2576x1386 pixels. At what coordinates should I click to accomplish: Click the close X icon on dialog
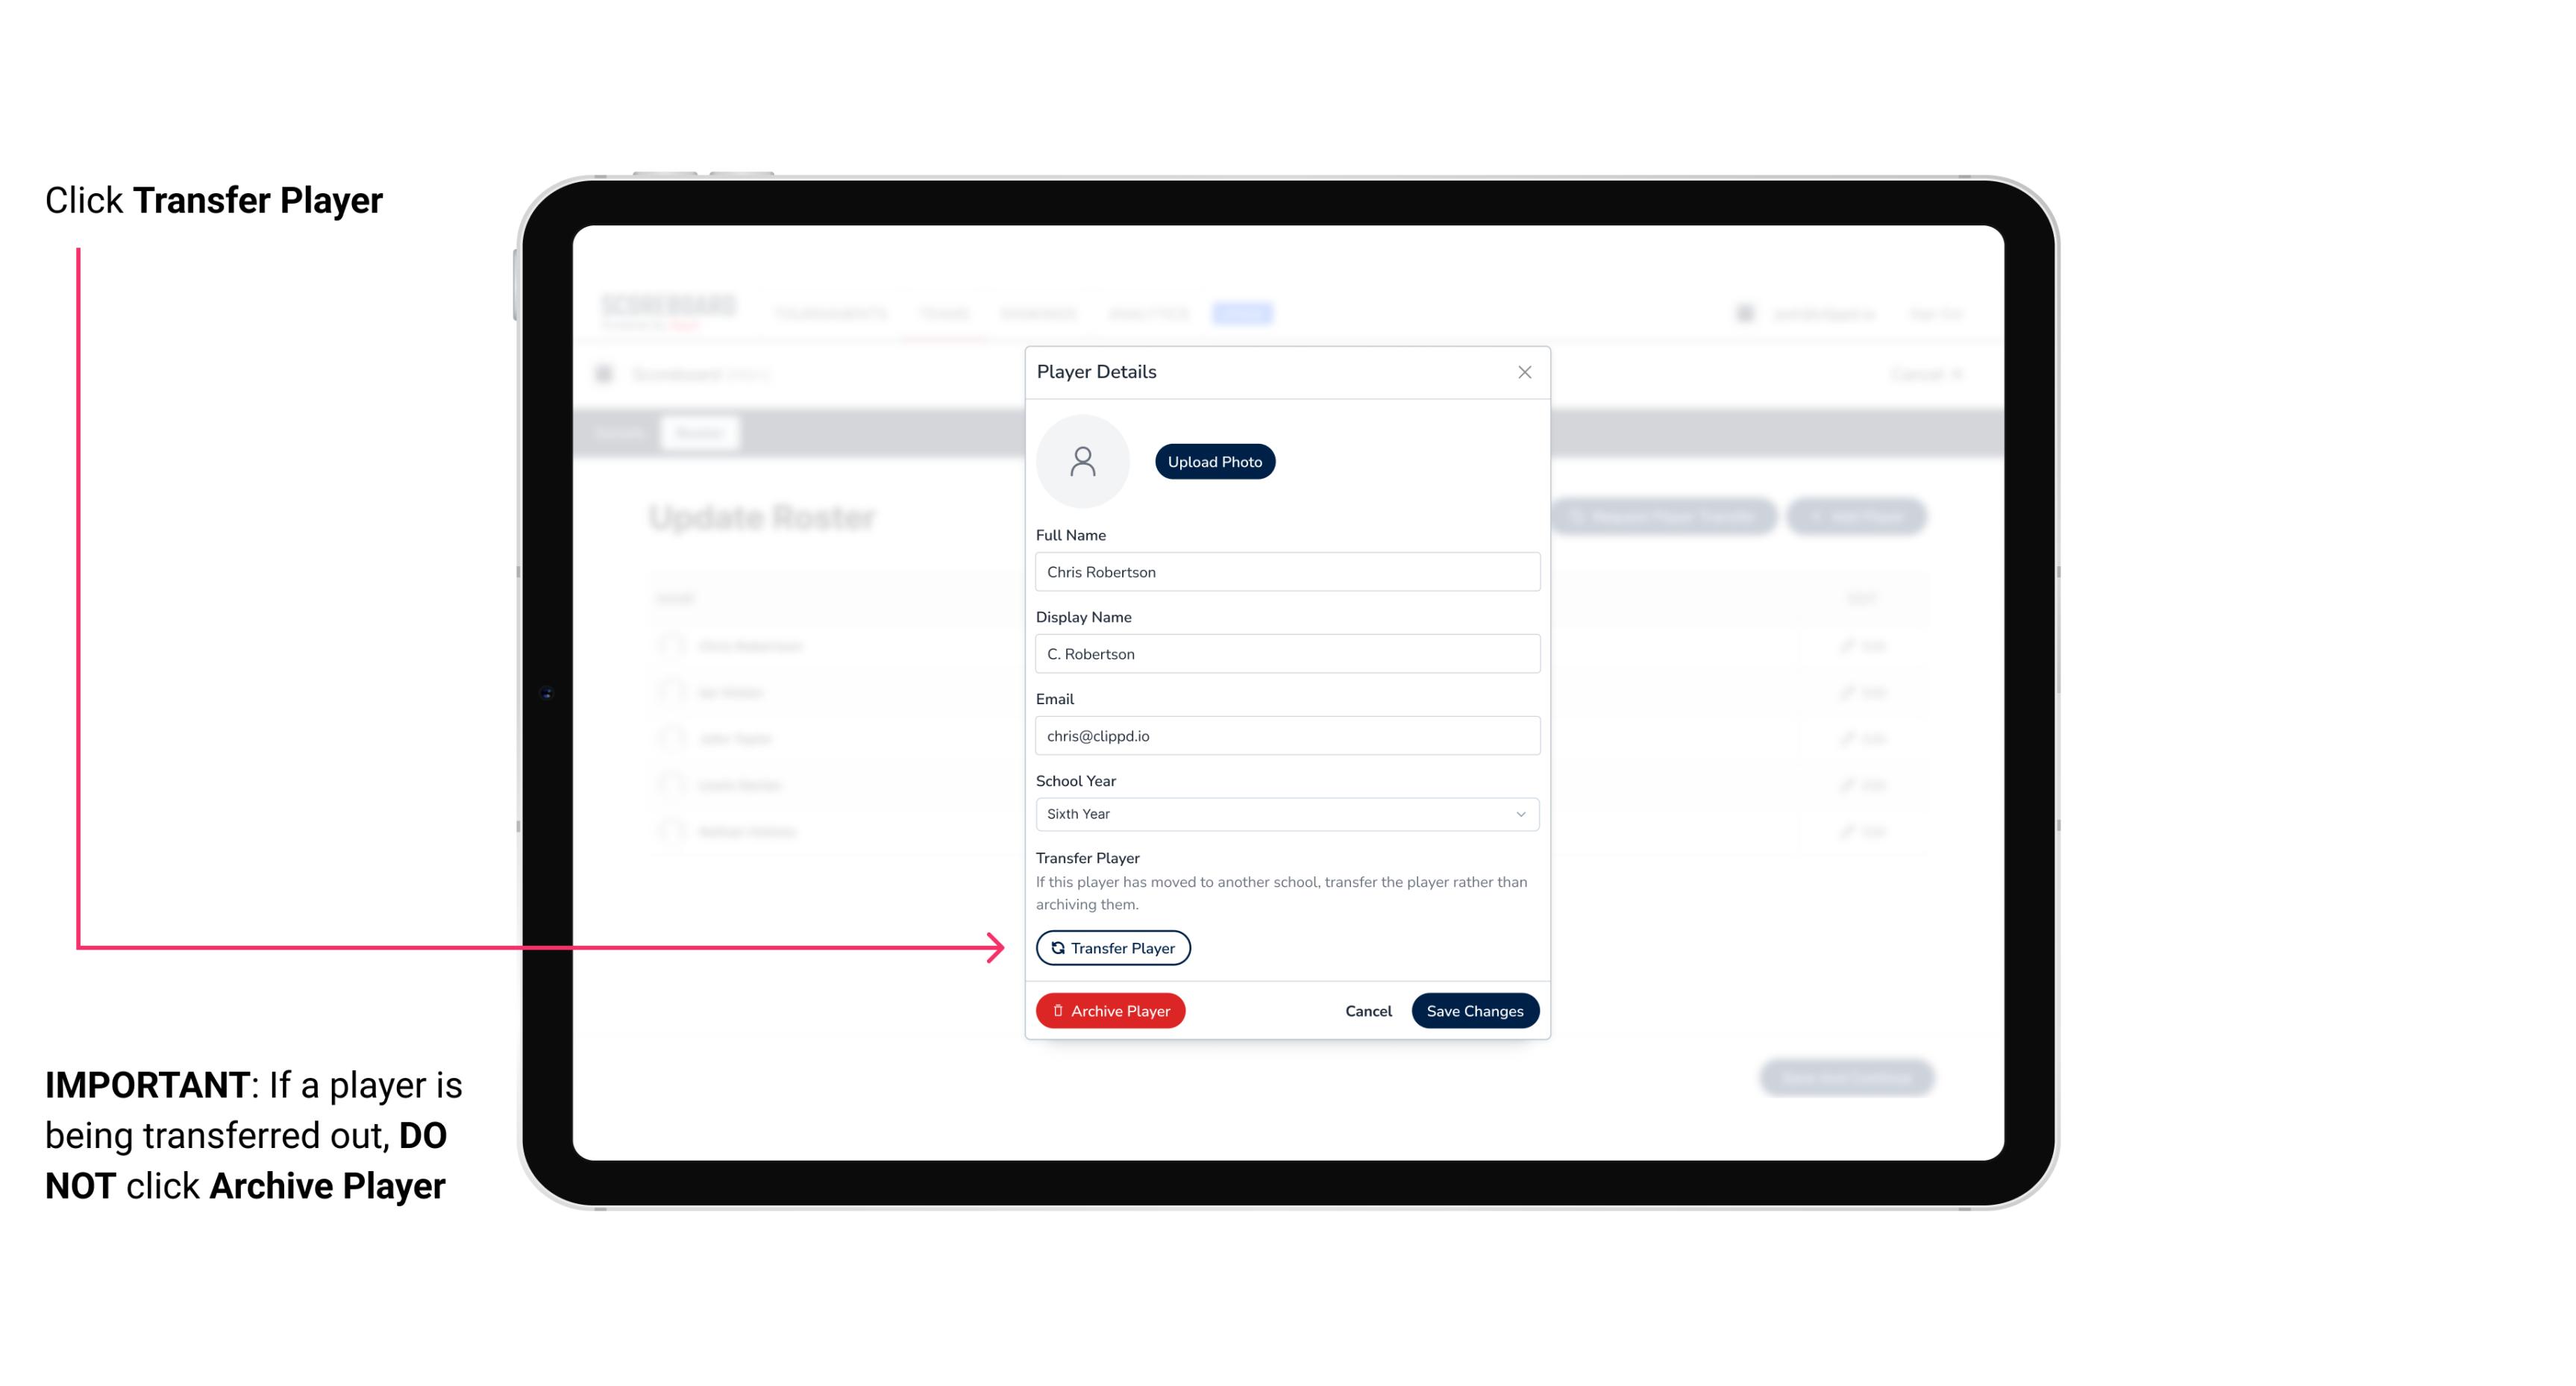coord(1524,372)
